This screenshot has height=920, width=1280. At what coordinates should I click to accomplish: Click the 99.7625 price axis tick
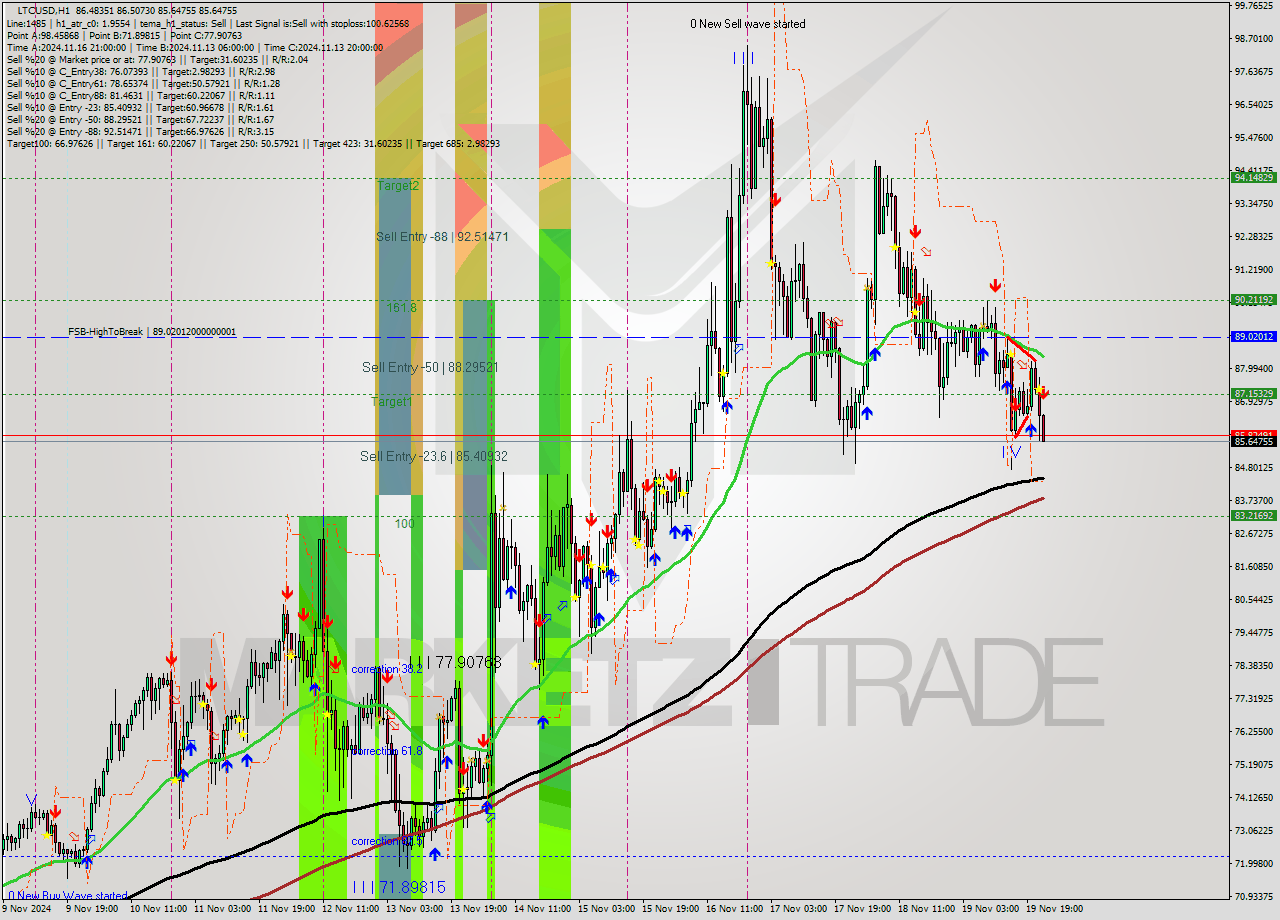(1253, 6)
